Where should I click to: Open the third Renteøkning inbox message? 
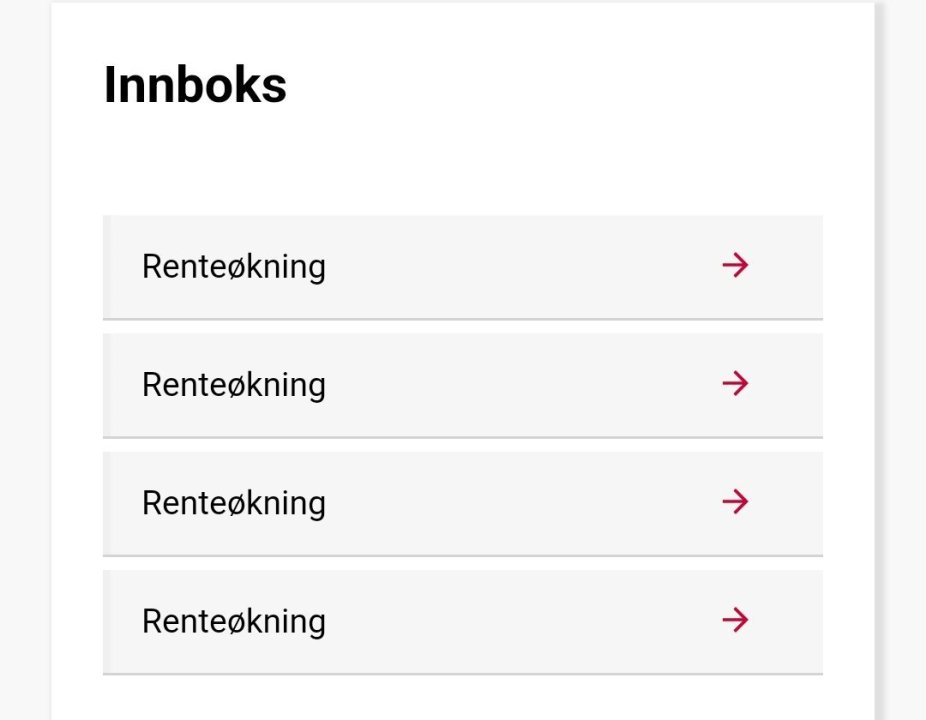coord(462,503)
